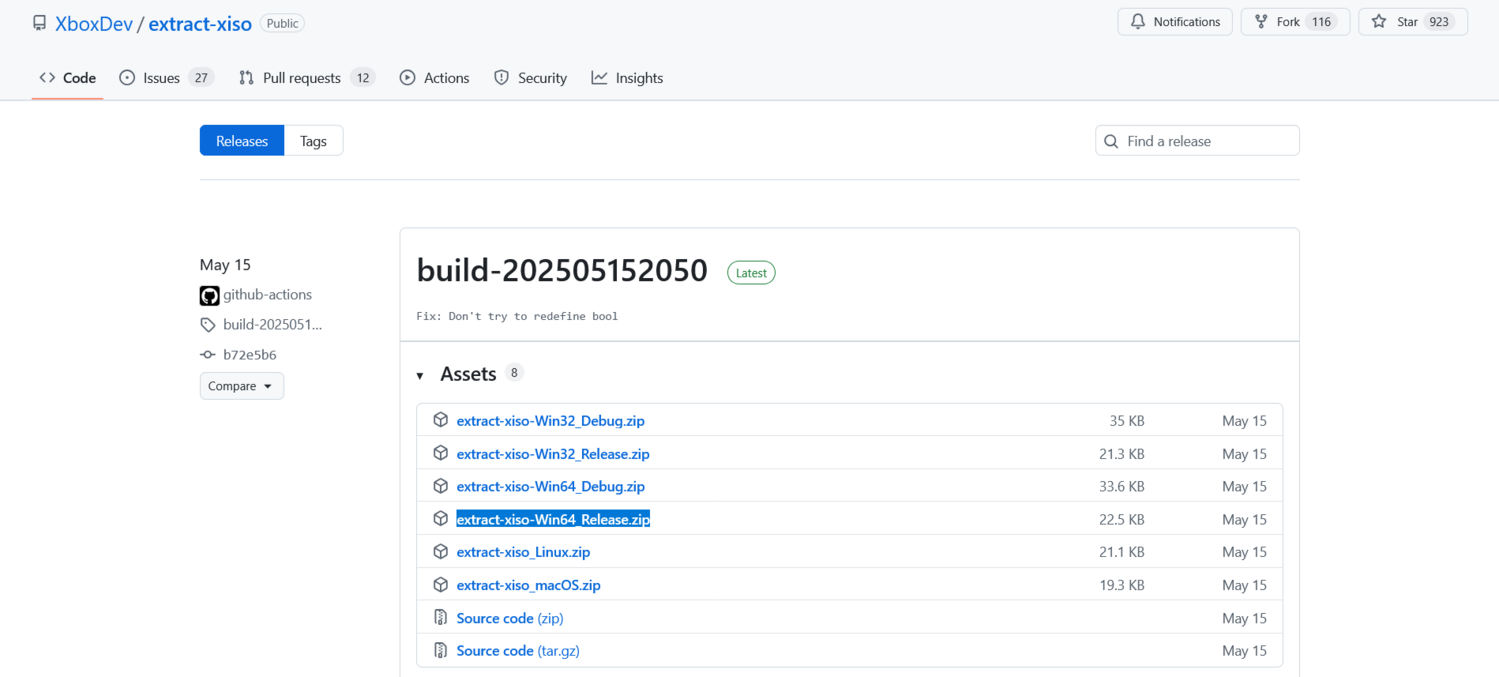
Task: Click the Notifications bell button
Action: 1175,22
